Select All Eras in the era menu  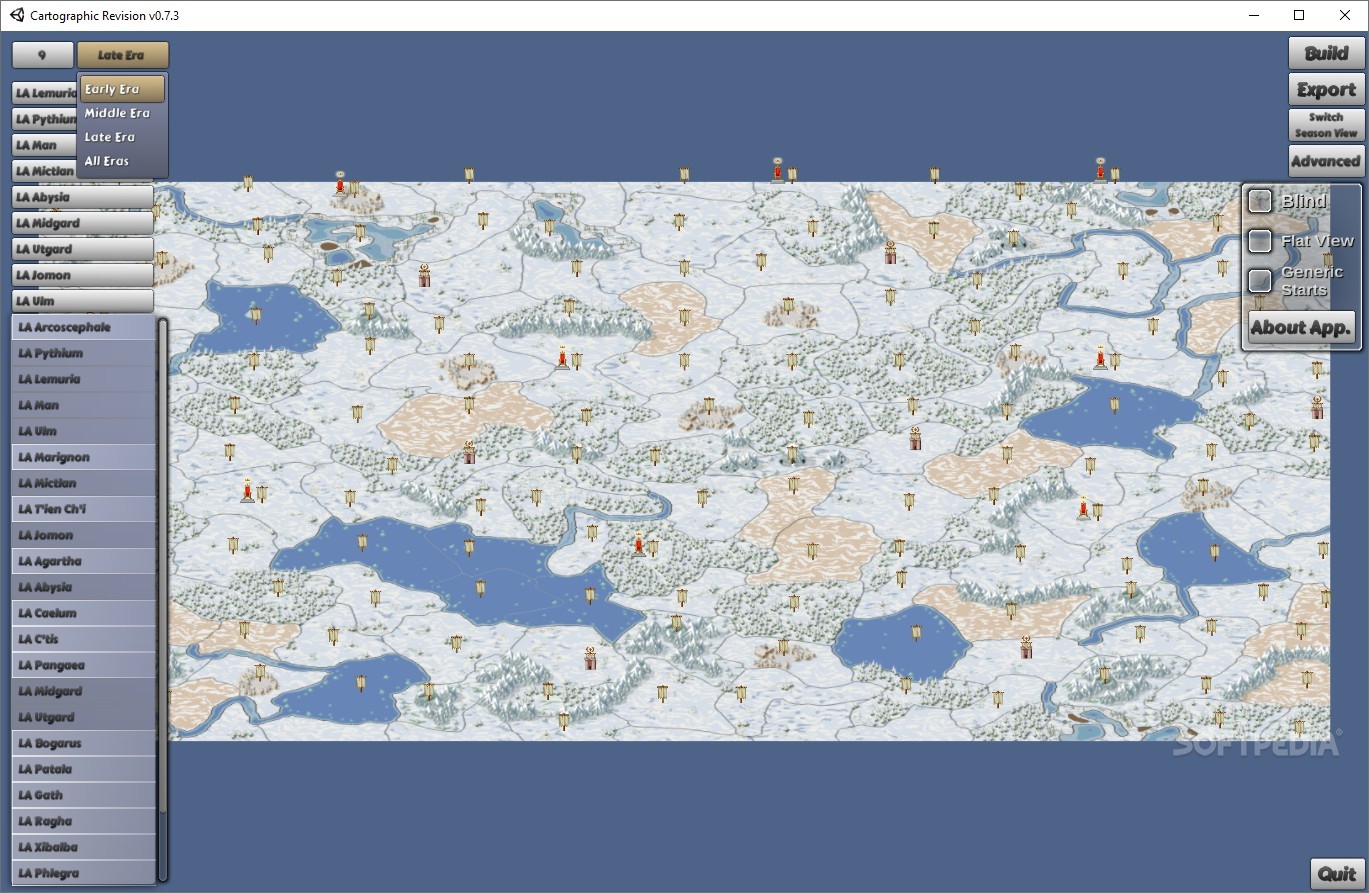pos(123,161)
